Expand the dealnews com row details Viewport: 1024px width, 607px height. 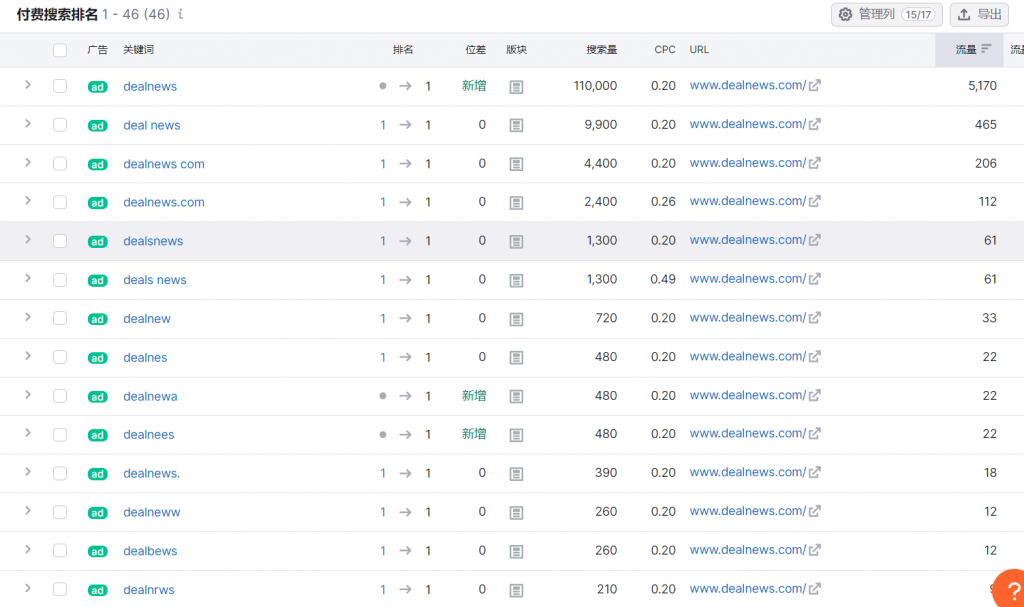(27, 162)
